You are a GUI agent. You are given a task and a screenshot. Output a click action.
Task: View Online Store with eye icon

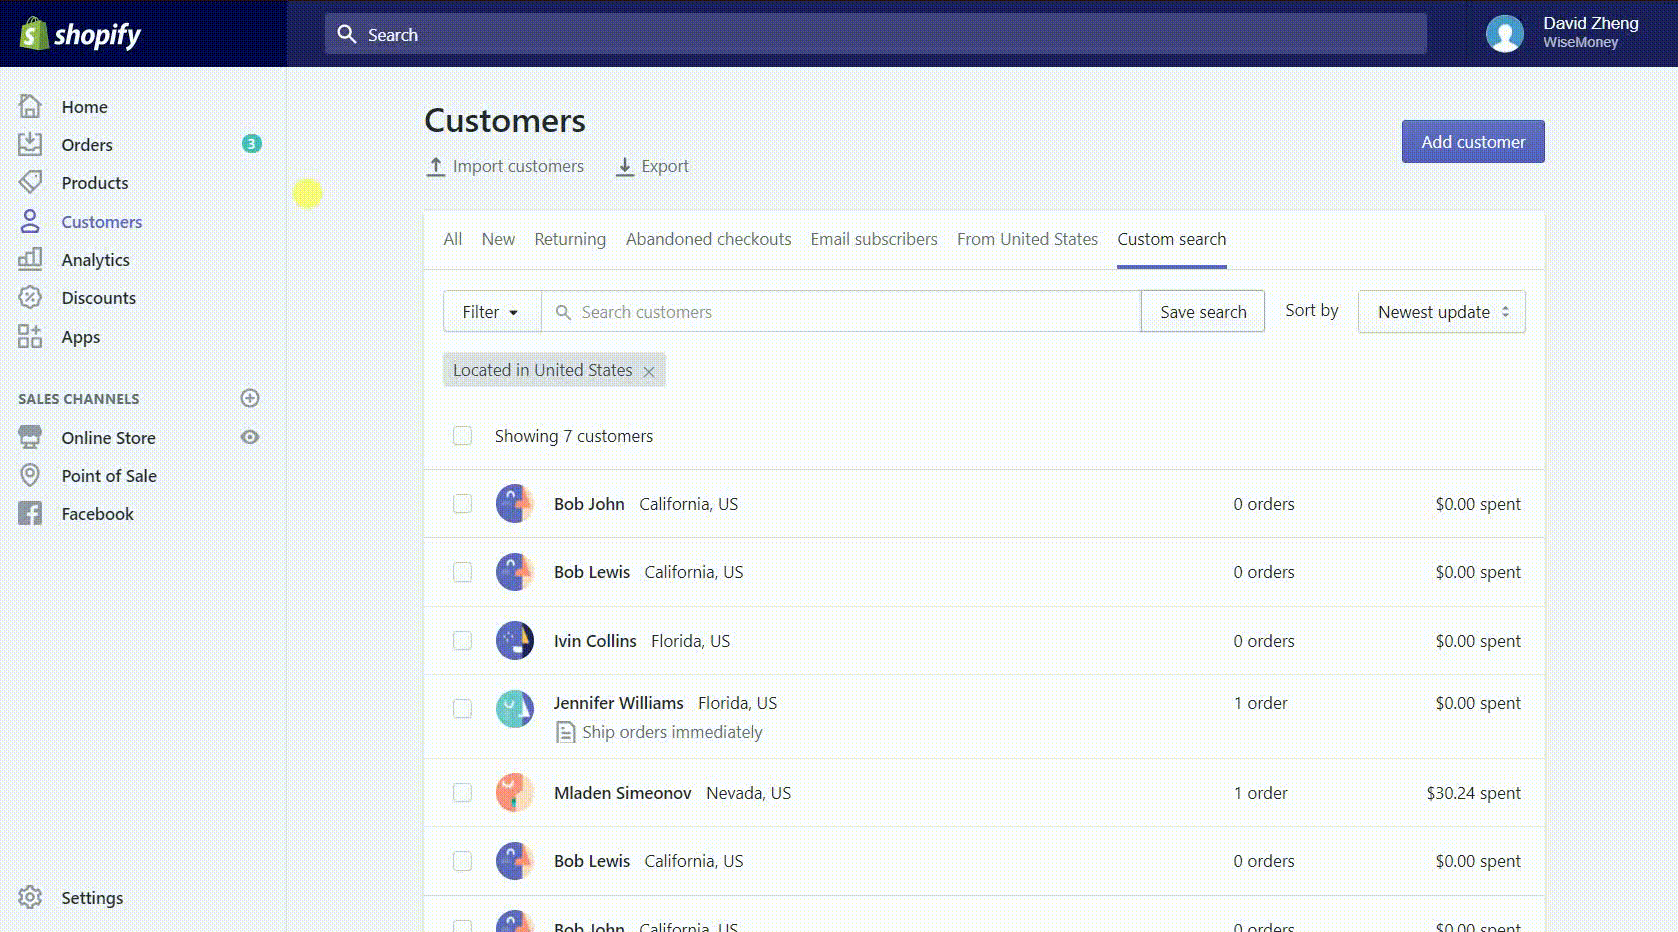click(250, 437)
